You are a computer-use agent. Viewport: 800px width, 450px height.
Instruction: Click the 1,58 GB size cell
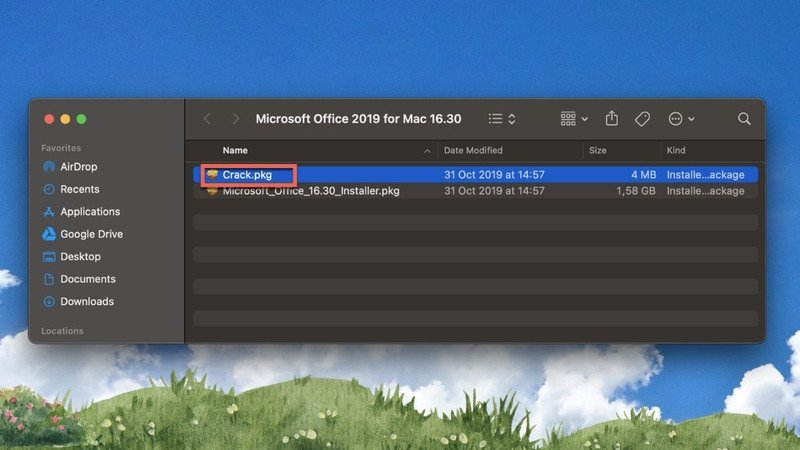pyautogui.click(x=636, y=191)
